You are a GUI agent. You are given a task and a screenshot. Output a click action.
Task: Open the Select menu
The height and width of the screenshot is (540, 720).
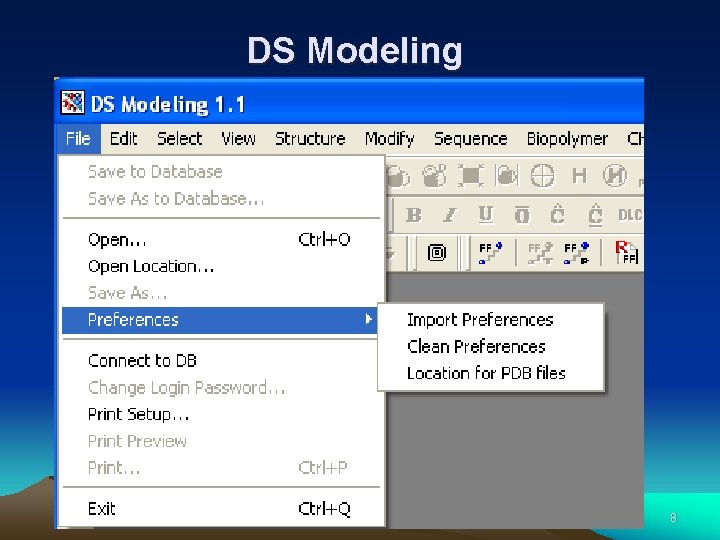(x=180, y=139)
